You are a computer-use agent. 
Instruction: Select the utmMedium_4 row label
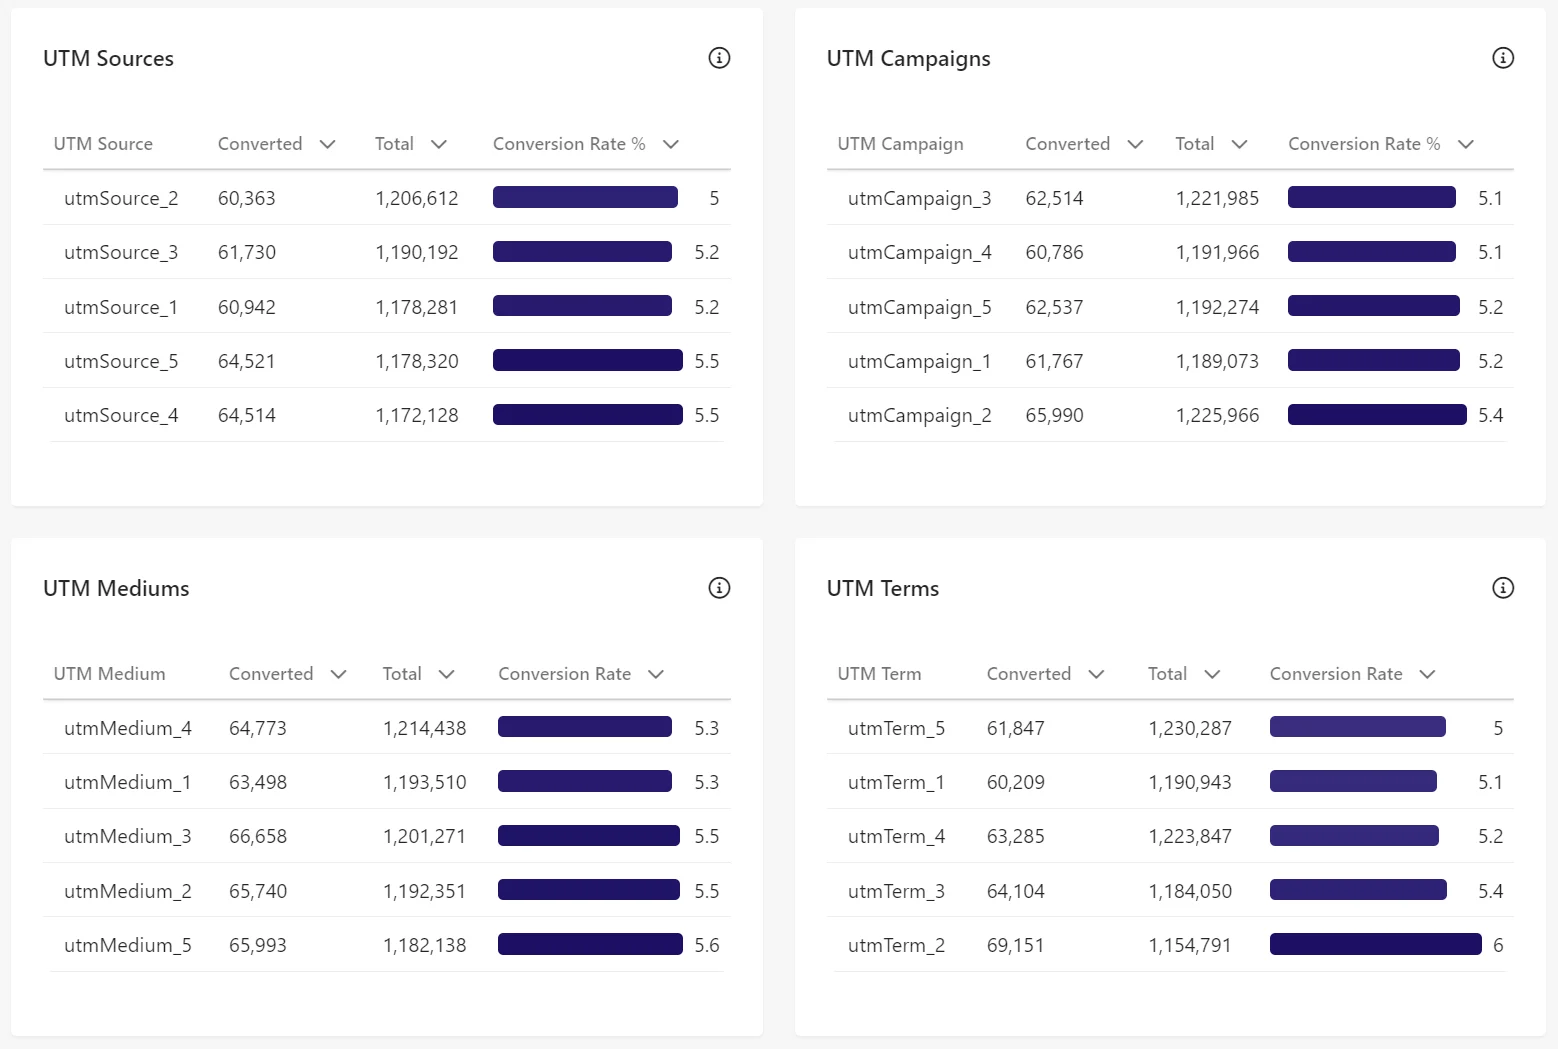pyautogui.click(x=127, y=728)
